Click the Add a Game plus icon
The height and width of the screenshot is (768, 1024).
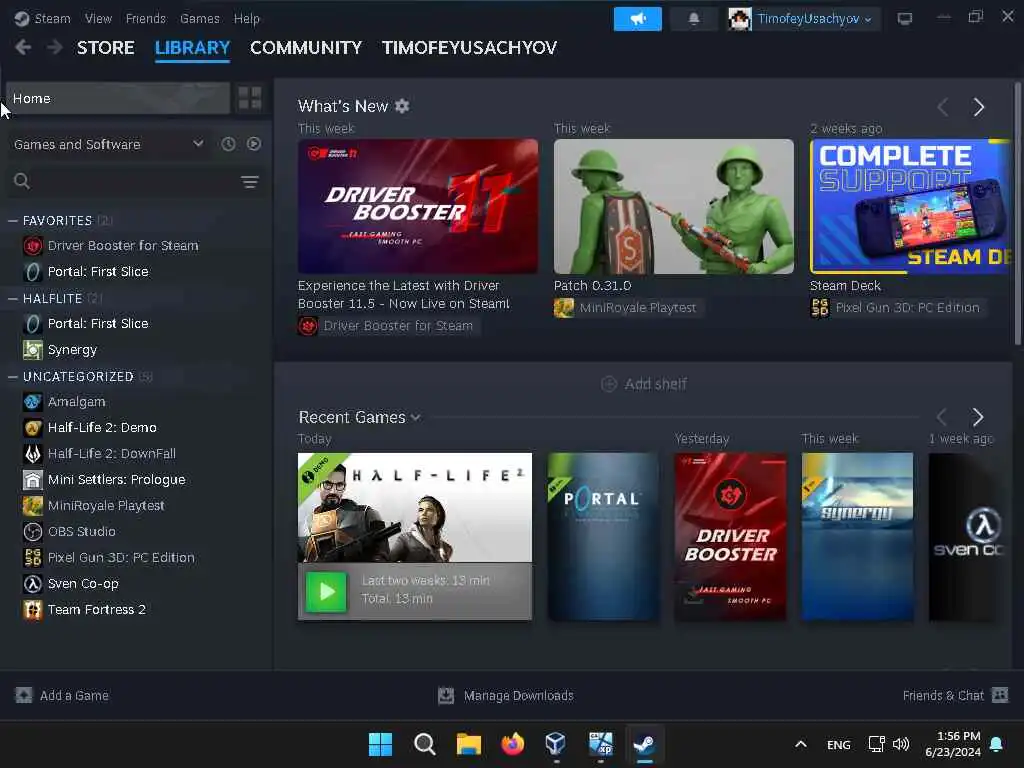pos(24,696)
